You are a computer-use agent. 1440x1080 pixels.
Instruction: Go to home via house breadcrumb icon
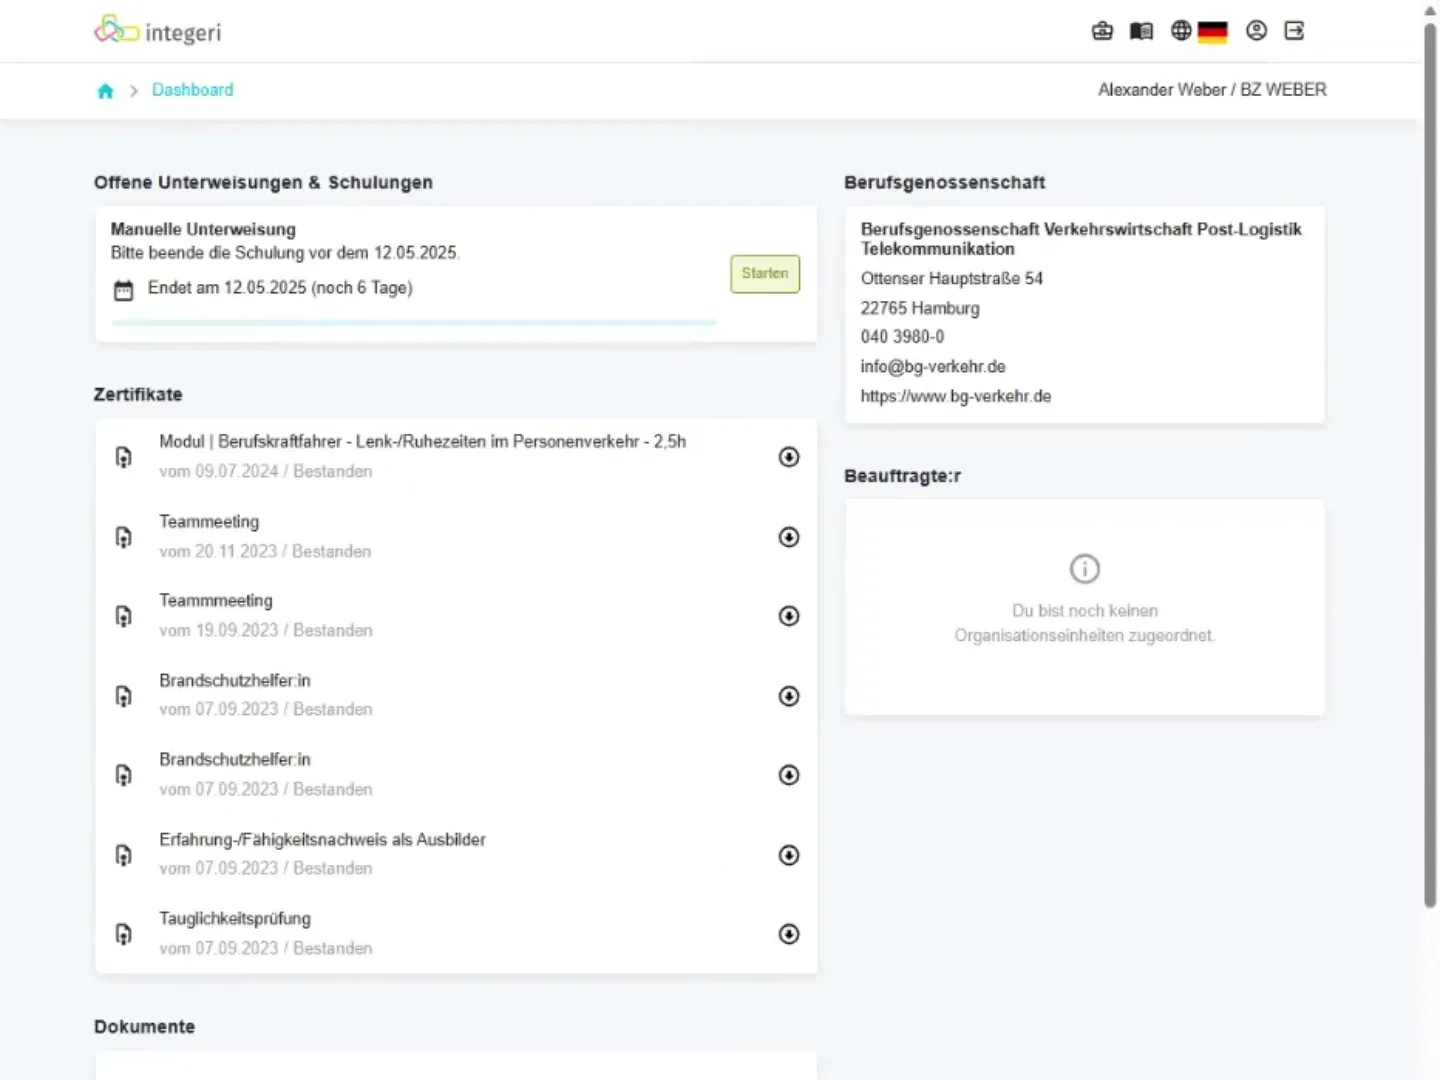point(105,91)
